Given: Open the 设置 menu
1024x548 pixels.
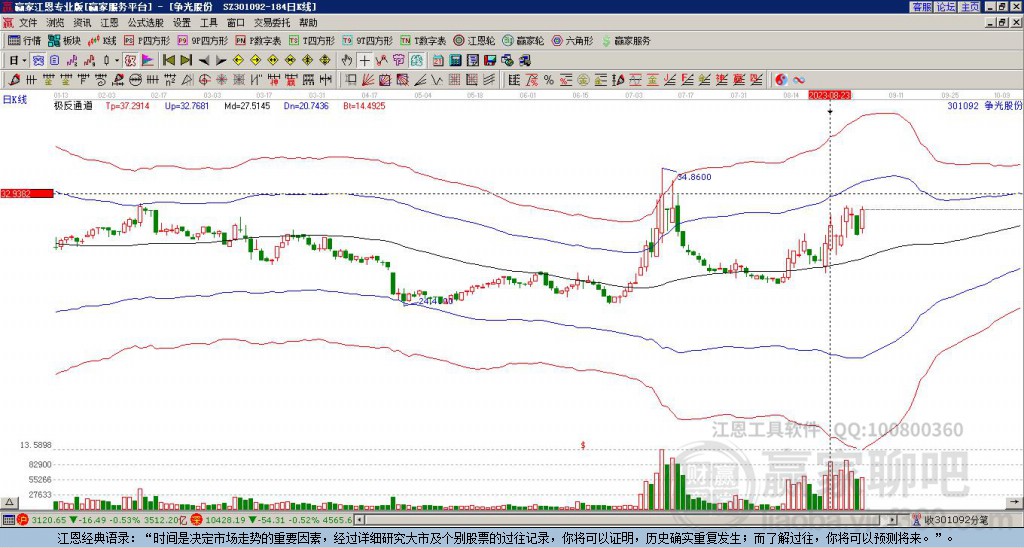Looking at the screenshot, I should 182,23.
